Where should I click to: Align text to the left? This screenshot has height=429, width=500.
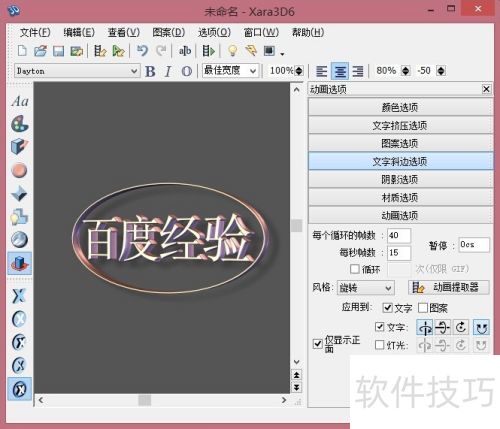tap(322, 71)
